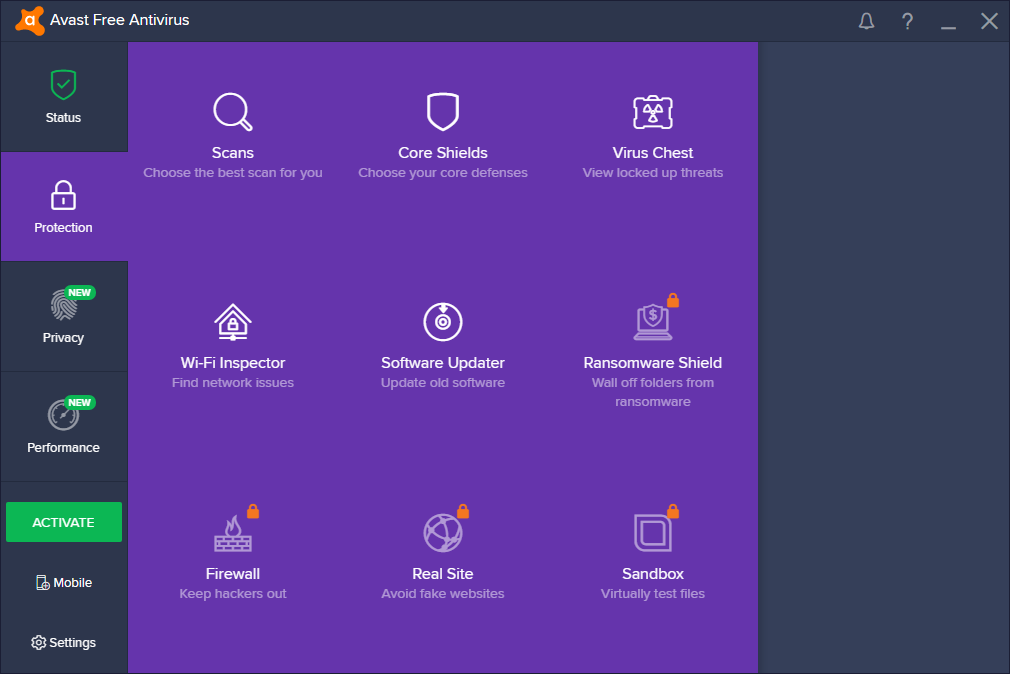
Task: Click the NEW badge on Privacy
Action: coord(80,293)
